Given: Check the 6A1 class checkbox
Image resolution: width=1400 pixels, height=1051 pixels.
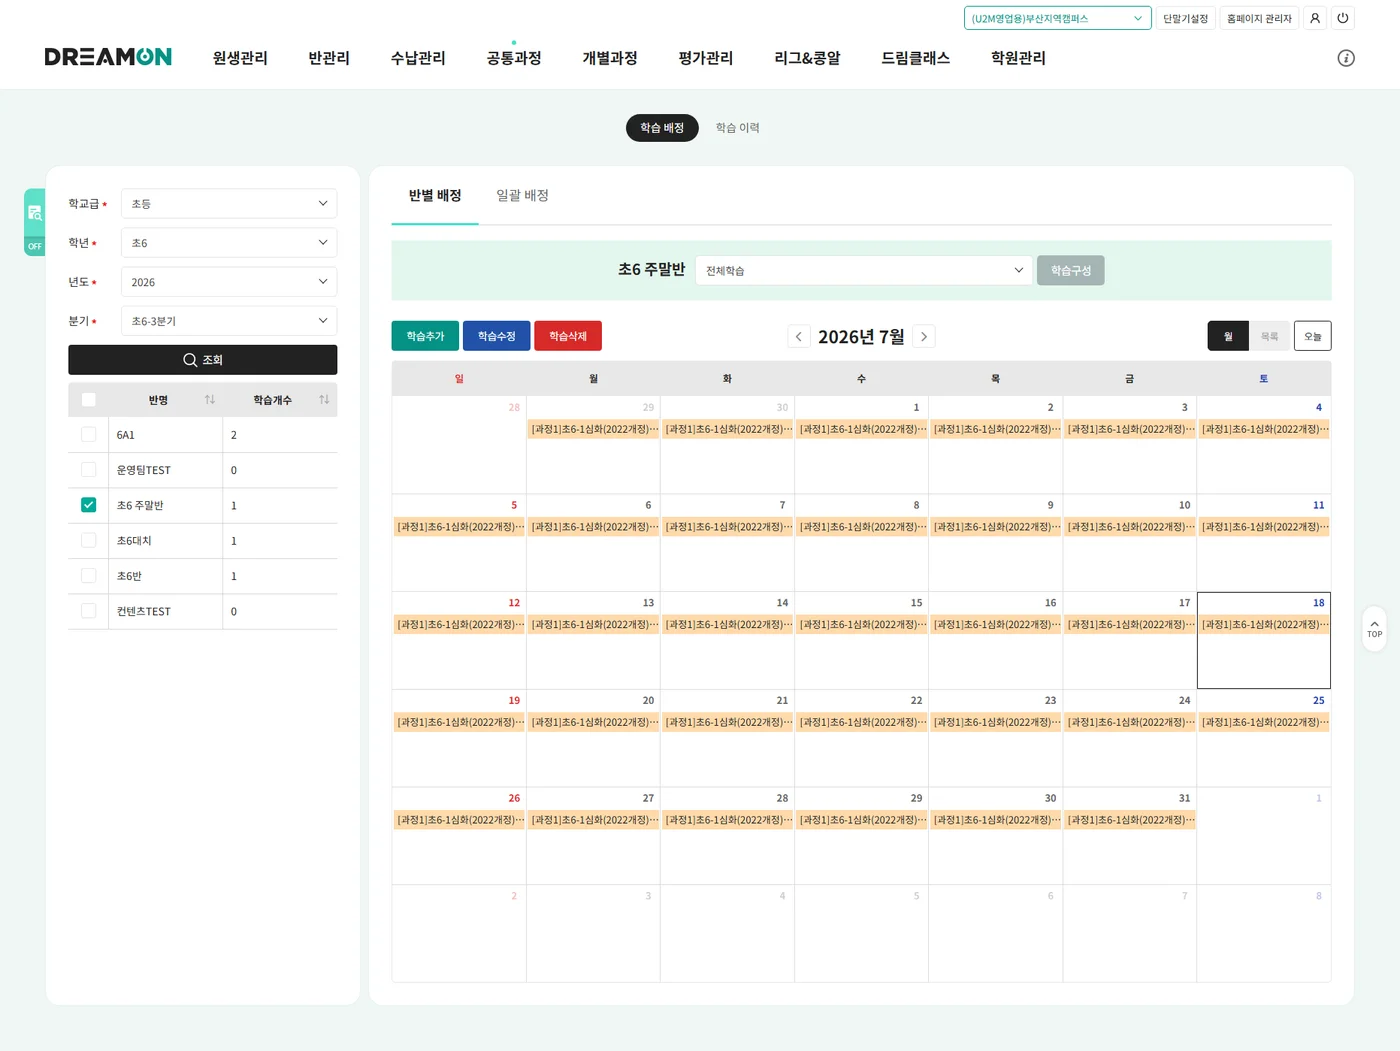Looking at the screenshot, I should tap(89, 435).
